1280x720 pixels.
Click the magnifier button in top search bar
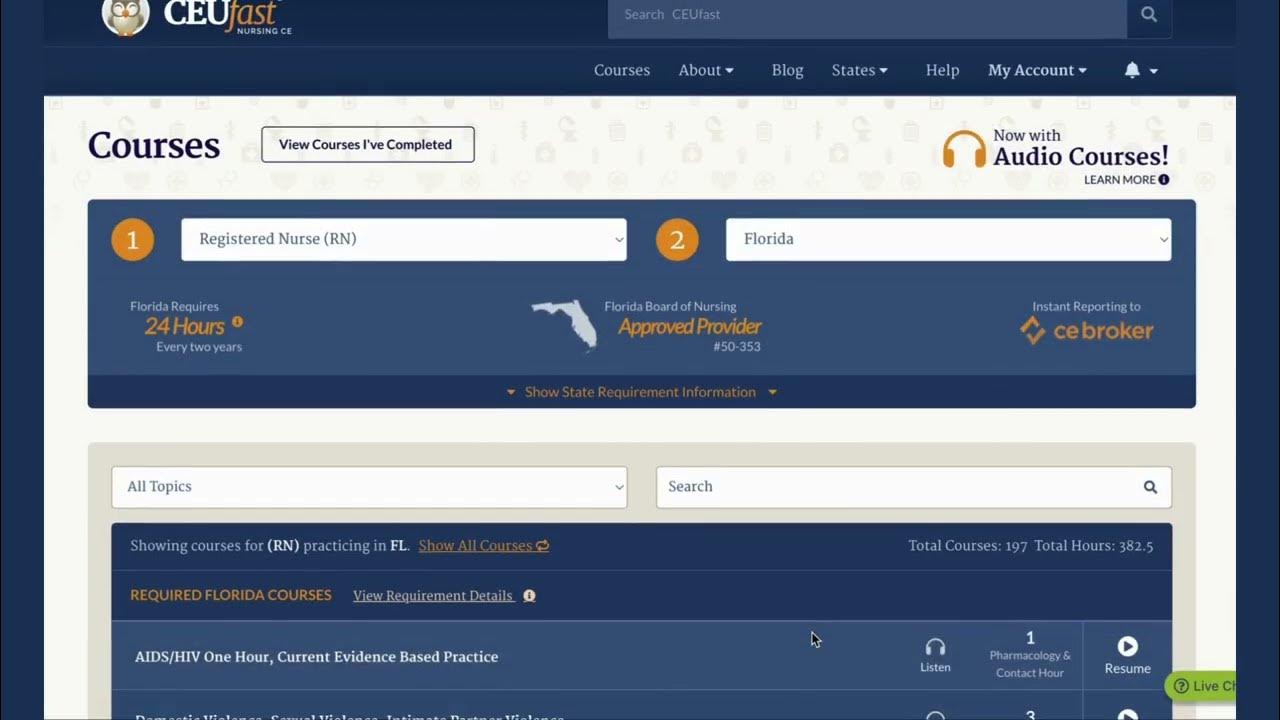[x=1149, y=15]
